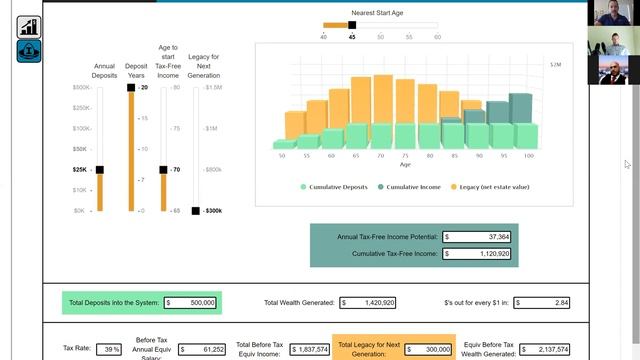Click the Legacy for Next Generation slider handle
The width and height of the screenshot is (640, 360).
click(x=196, y=211)
